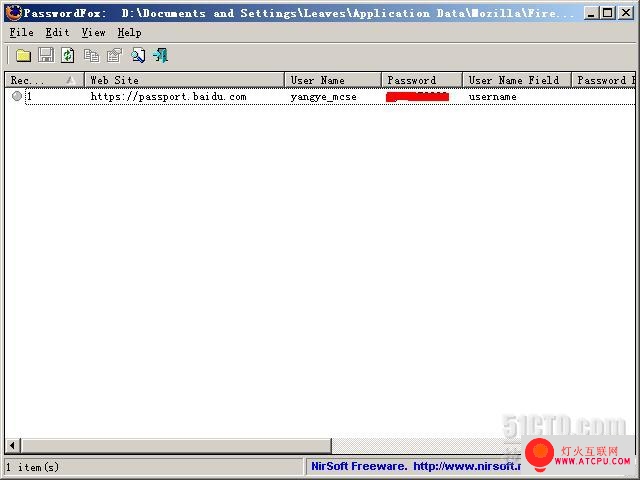This screenshot has width=640, height=480.
Task: Click the yangye_mcse user name cell
Action: (x=323, y=97)
